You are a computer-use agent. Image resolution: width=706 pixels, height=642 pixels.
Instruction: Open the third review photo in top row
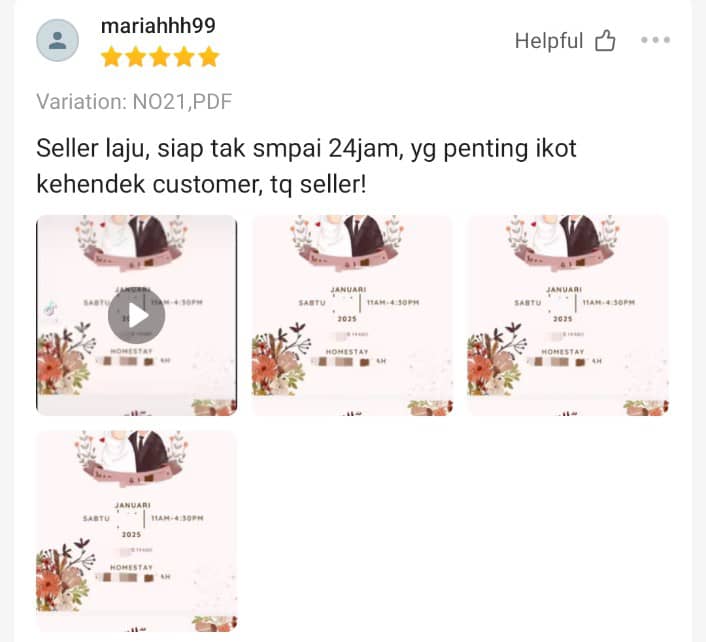568,315
